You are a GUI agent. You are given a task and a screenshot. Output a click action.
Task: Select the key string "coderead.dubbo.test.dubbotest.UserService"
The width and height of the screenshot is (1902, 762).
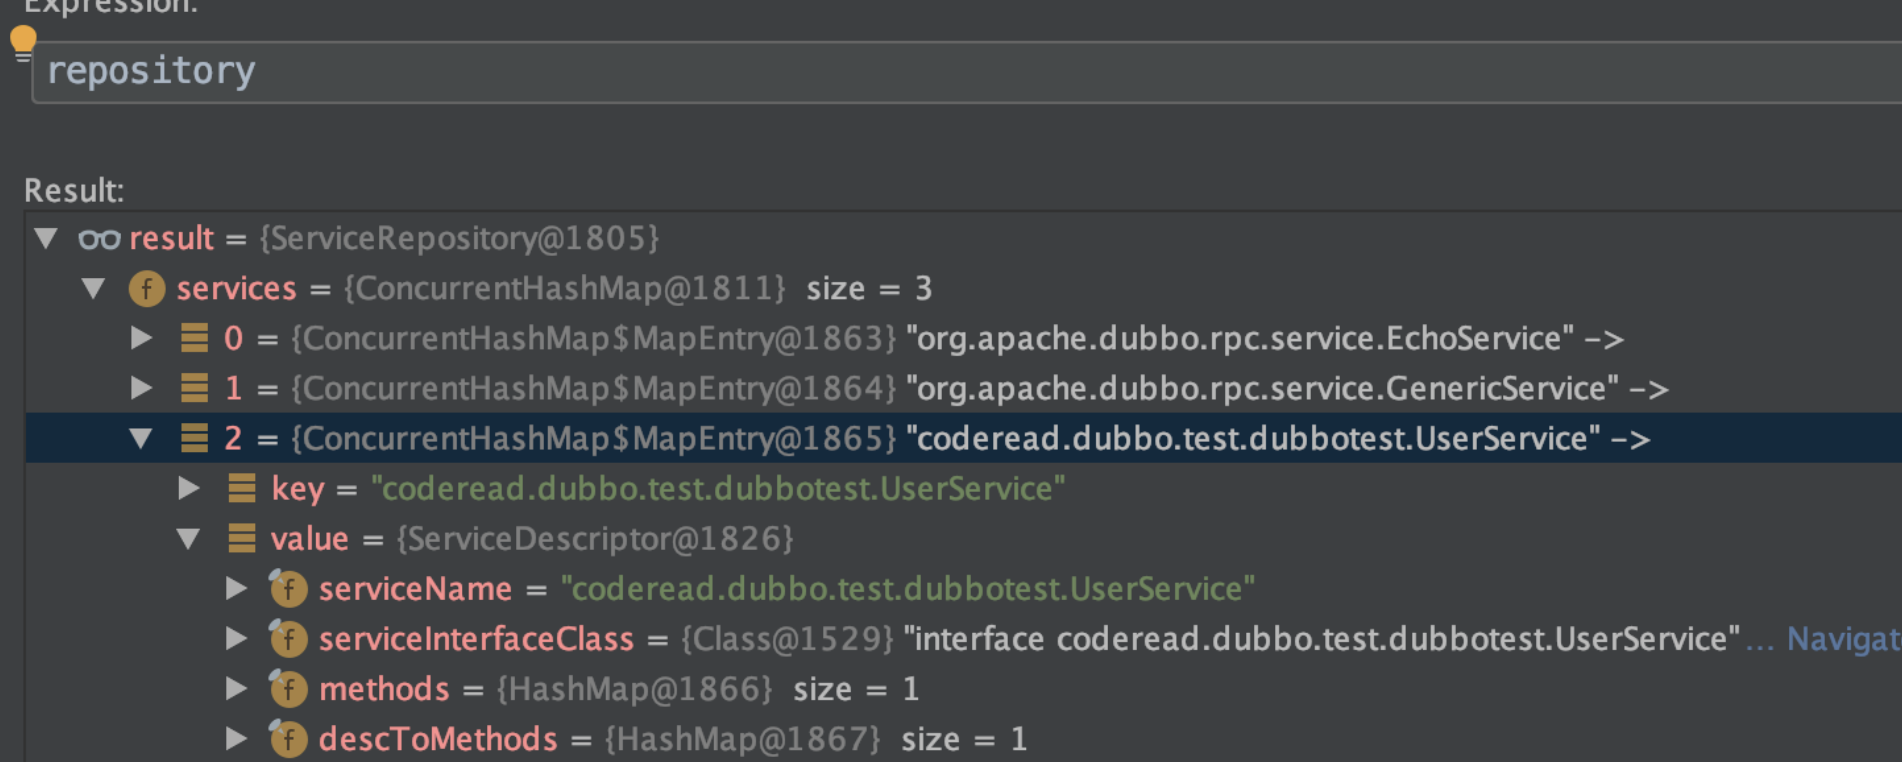[x=718, y=489]
